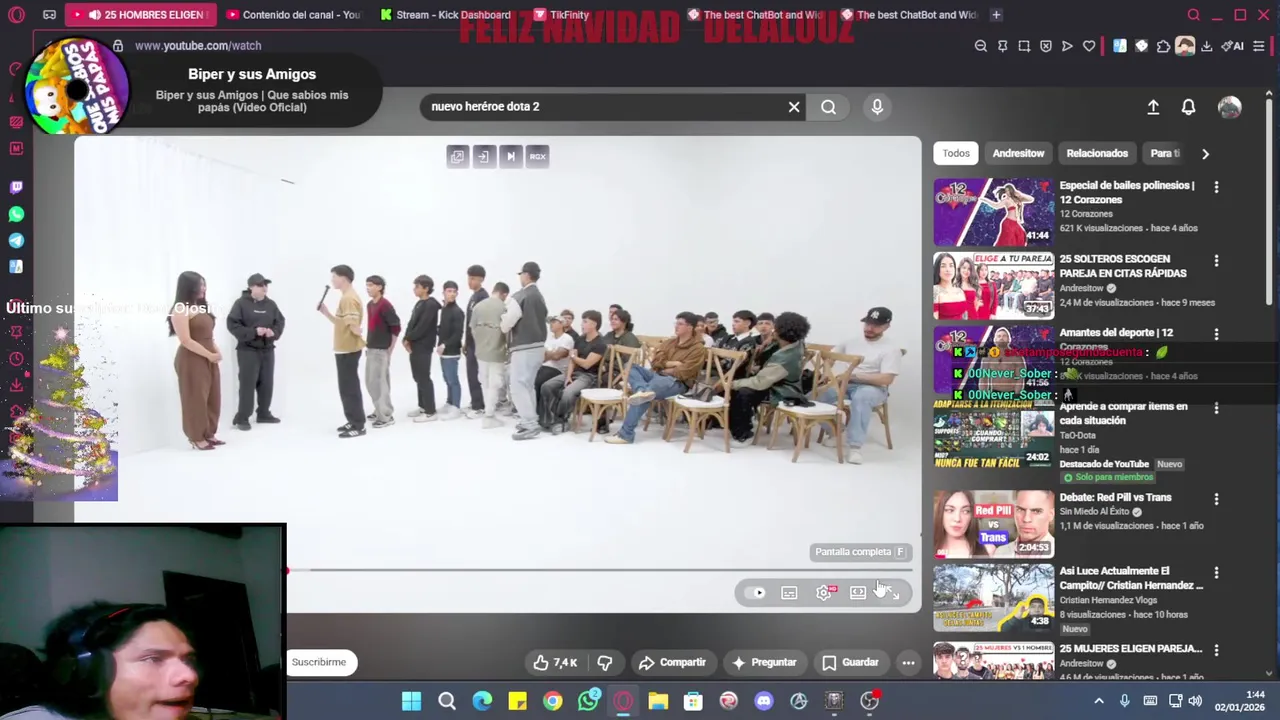The width and height of the screenshot is (1280, 720).
Task: Enter fullscreen with player button
Action: [x=891, y=593]
